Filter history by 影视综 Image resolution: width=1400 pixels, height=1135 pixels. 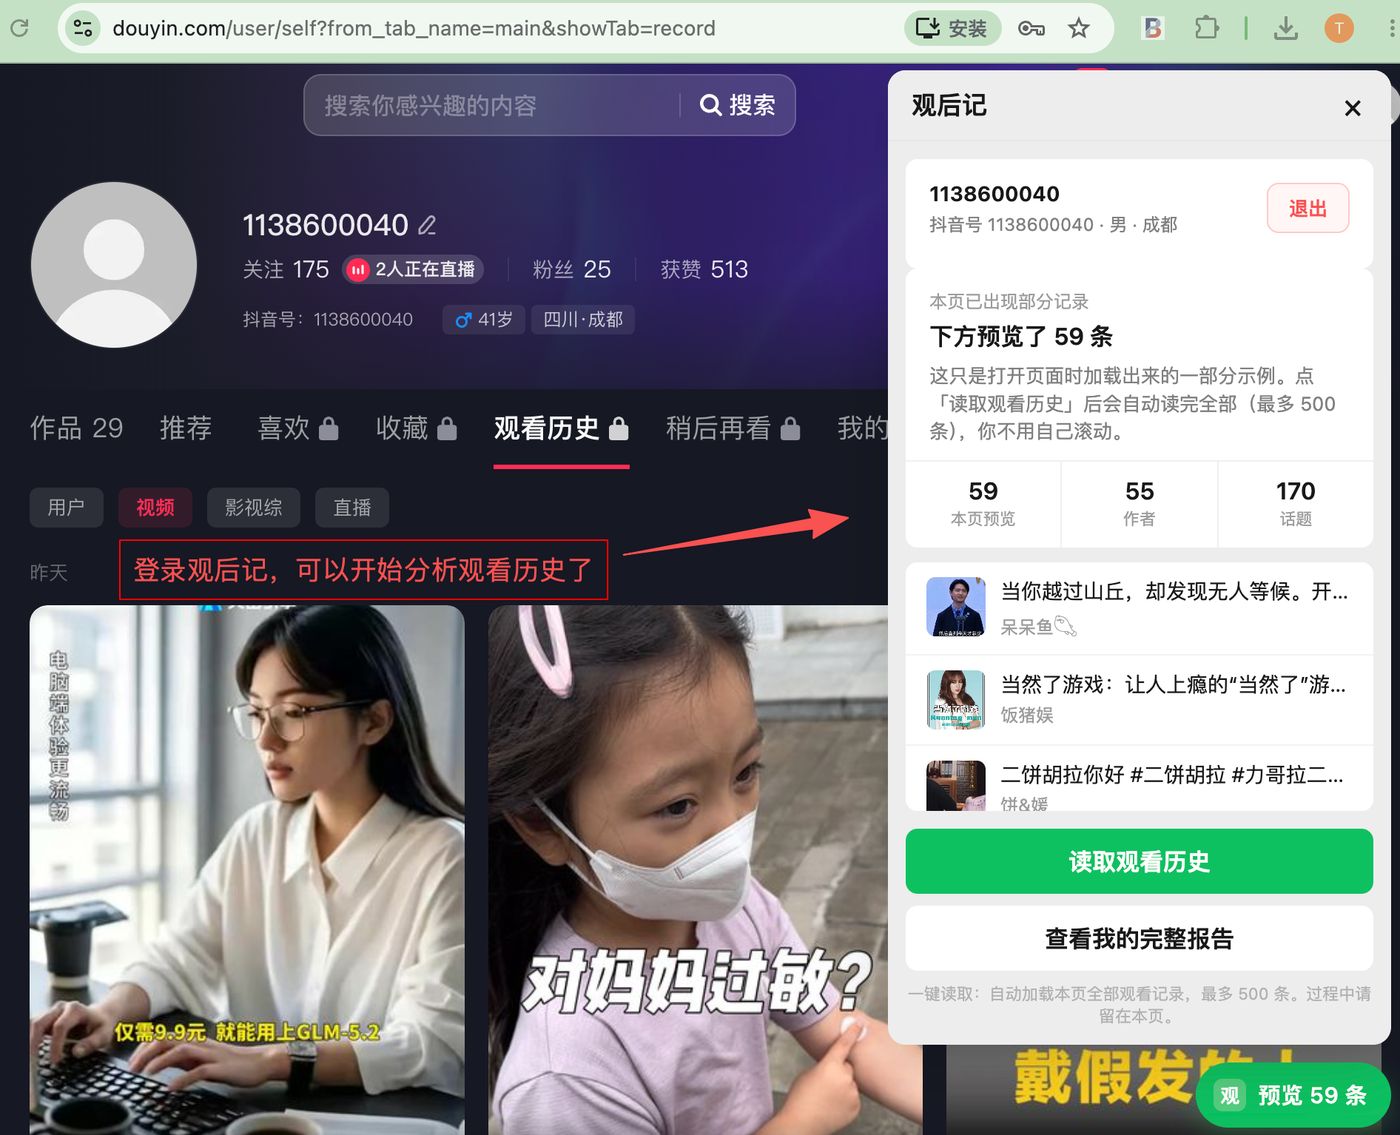coord(254,507)
